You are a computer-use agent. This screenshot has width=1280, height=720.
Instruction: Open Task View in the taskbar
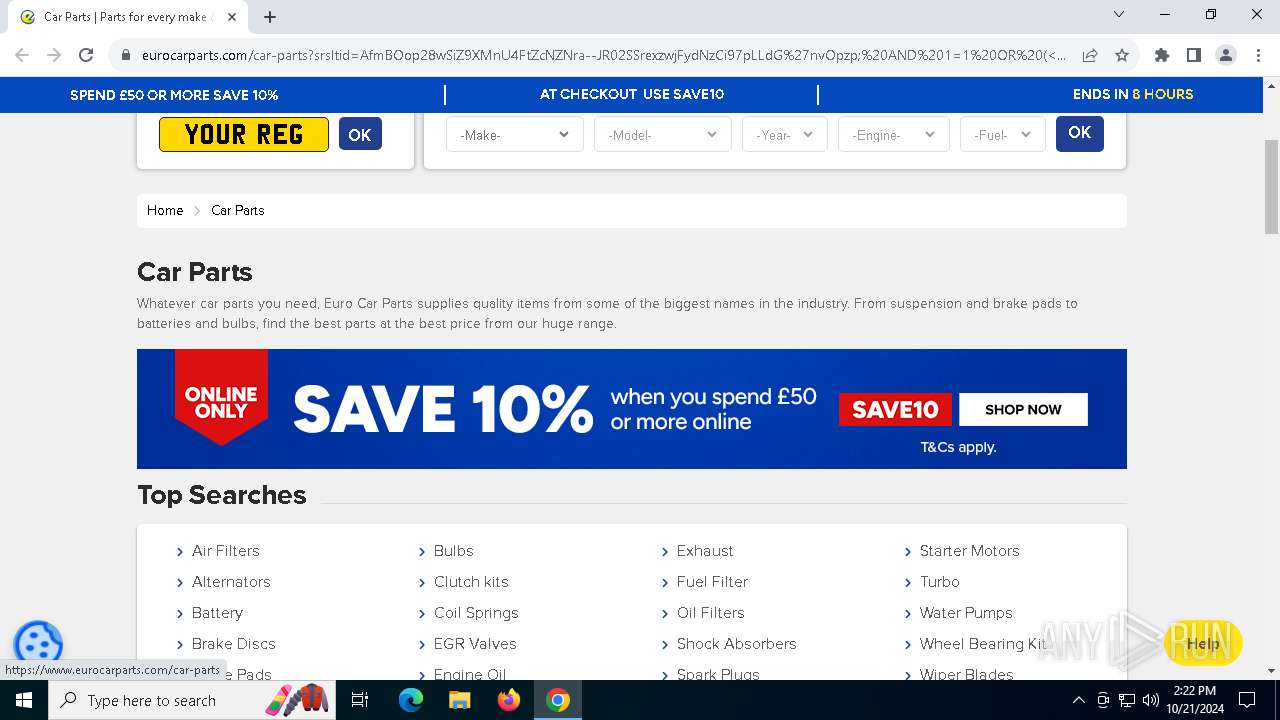(360, 700)
